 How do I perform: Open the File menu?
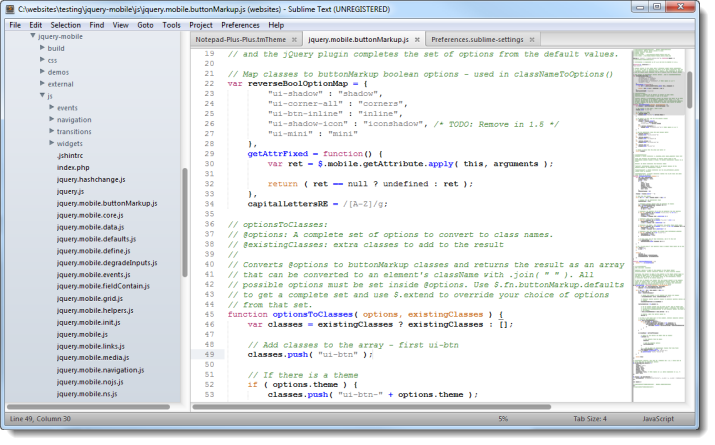(15, 25)
